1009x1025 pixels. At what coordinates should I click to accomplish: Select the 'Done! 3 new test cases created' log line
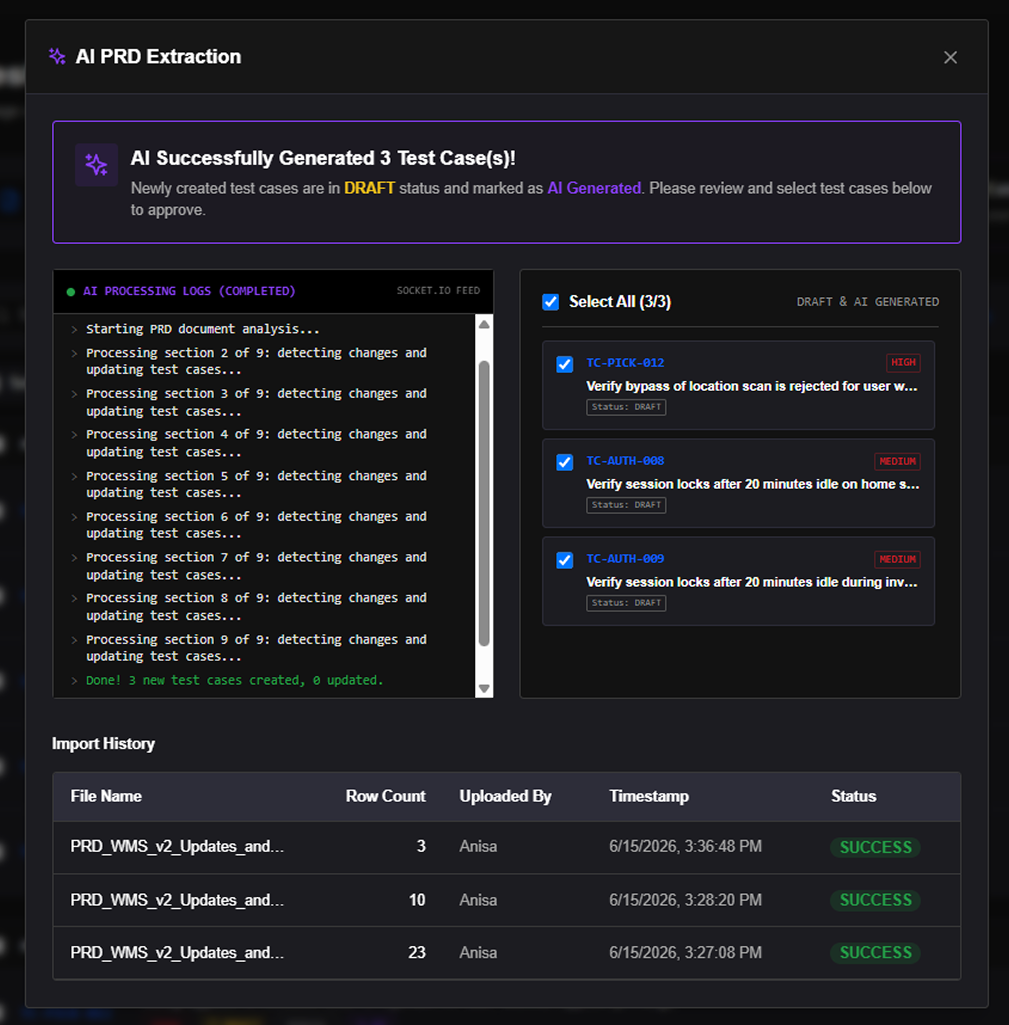(235, 681)
